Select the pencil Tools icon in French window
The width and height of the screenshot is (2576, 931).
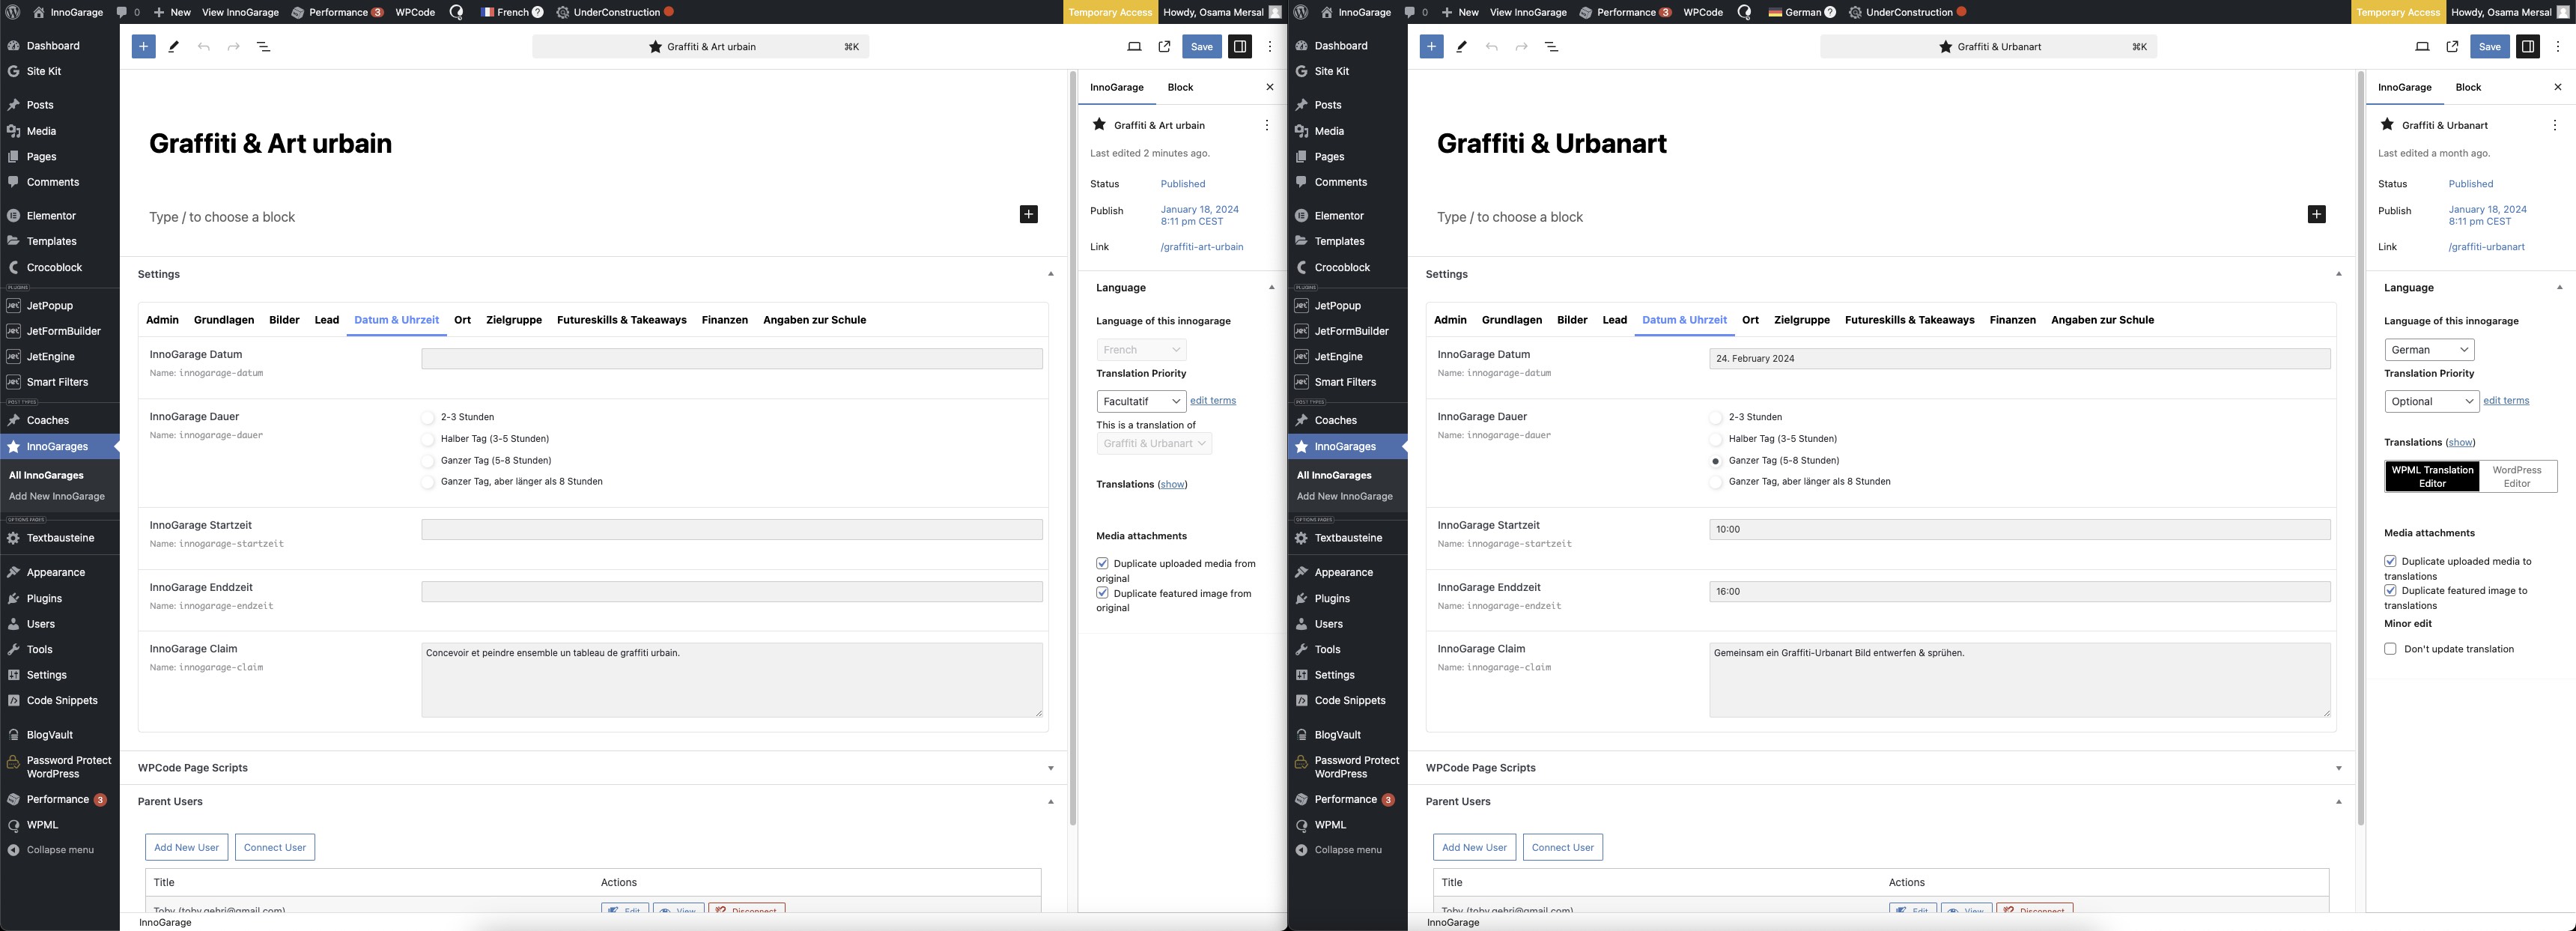[x=173, y=46]
